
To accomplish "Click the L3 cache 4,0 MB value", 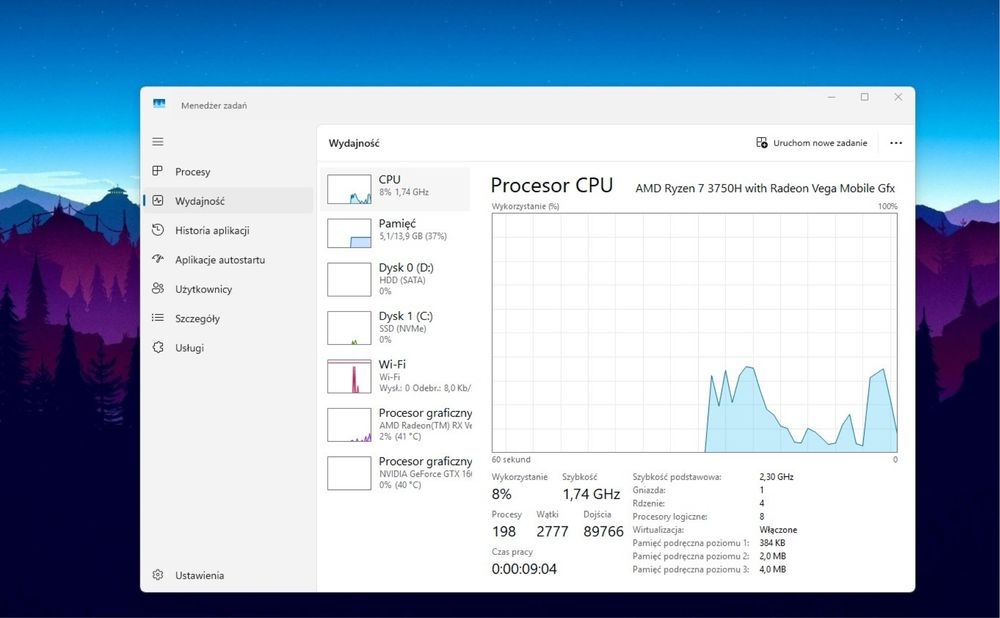I will coord(772,570).
